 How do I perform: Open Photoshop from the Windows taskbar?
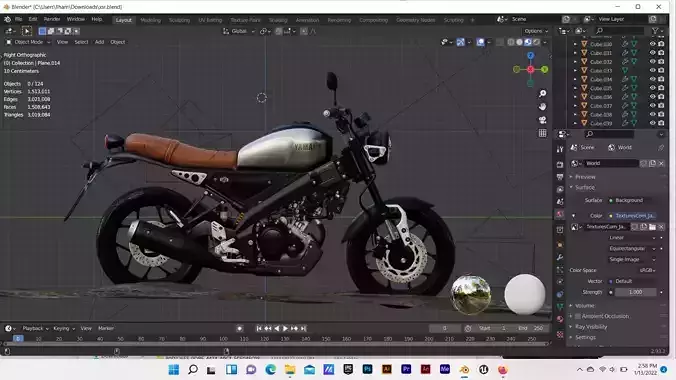[367, 370]
